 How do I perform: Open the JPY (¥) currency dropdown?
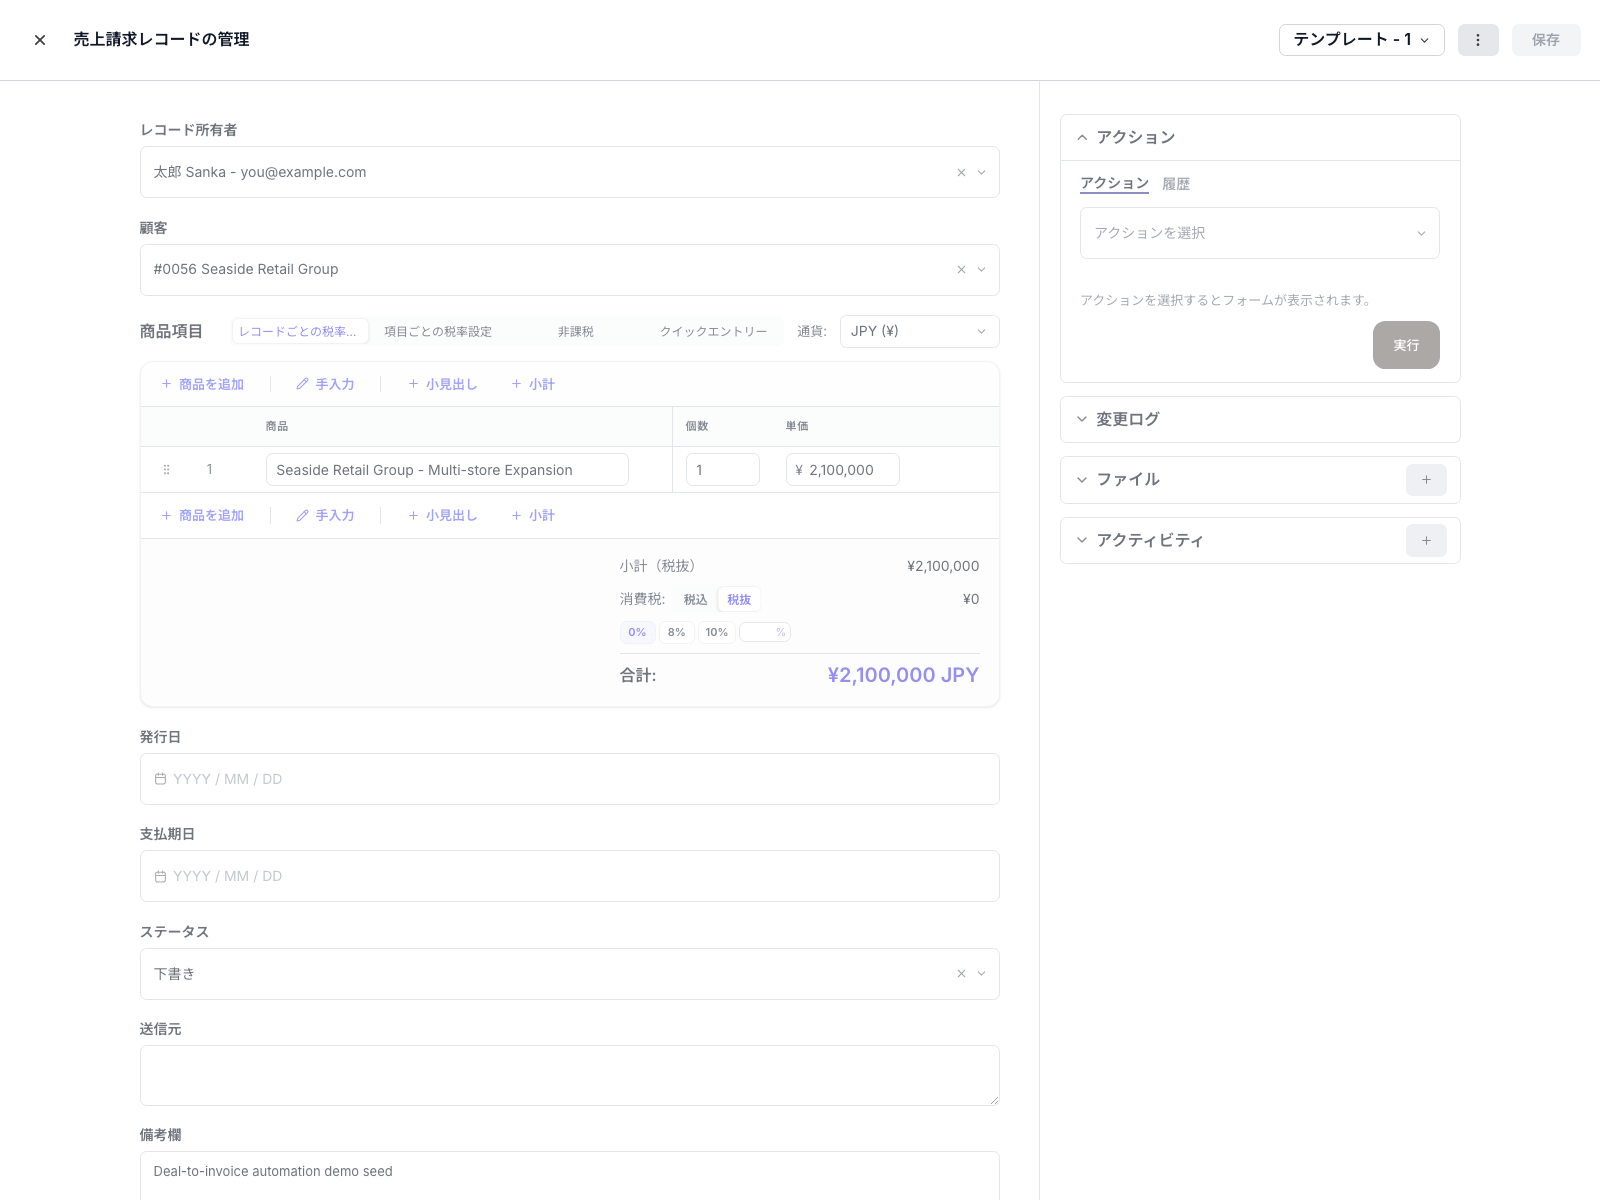(x=918, y=331)
